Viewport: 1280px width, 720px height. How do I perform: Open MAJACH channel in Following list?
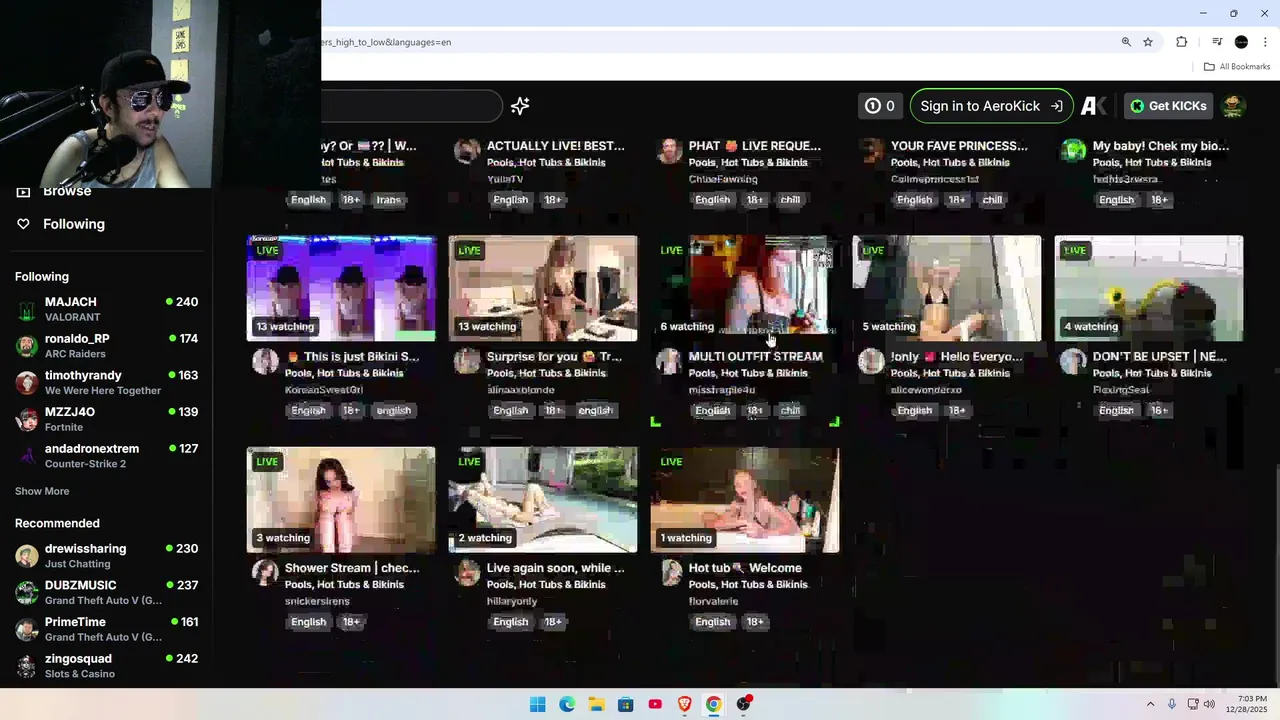(106, 309)
